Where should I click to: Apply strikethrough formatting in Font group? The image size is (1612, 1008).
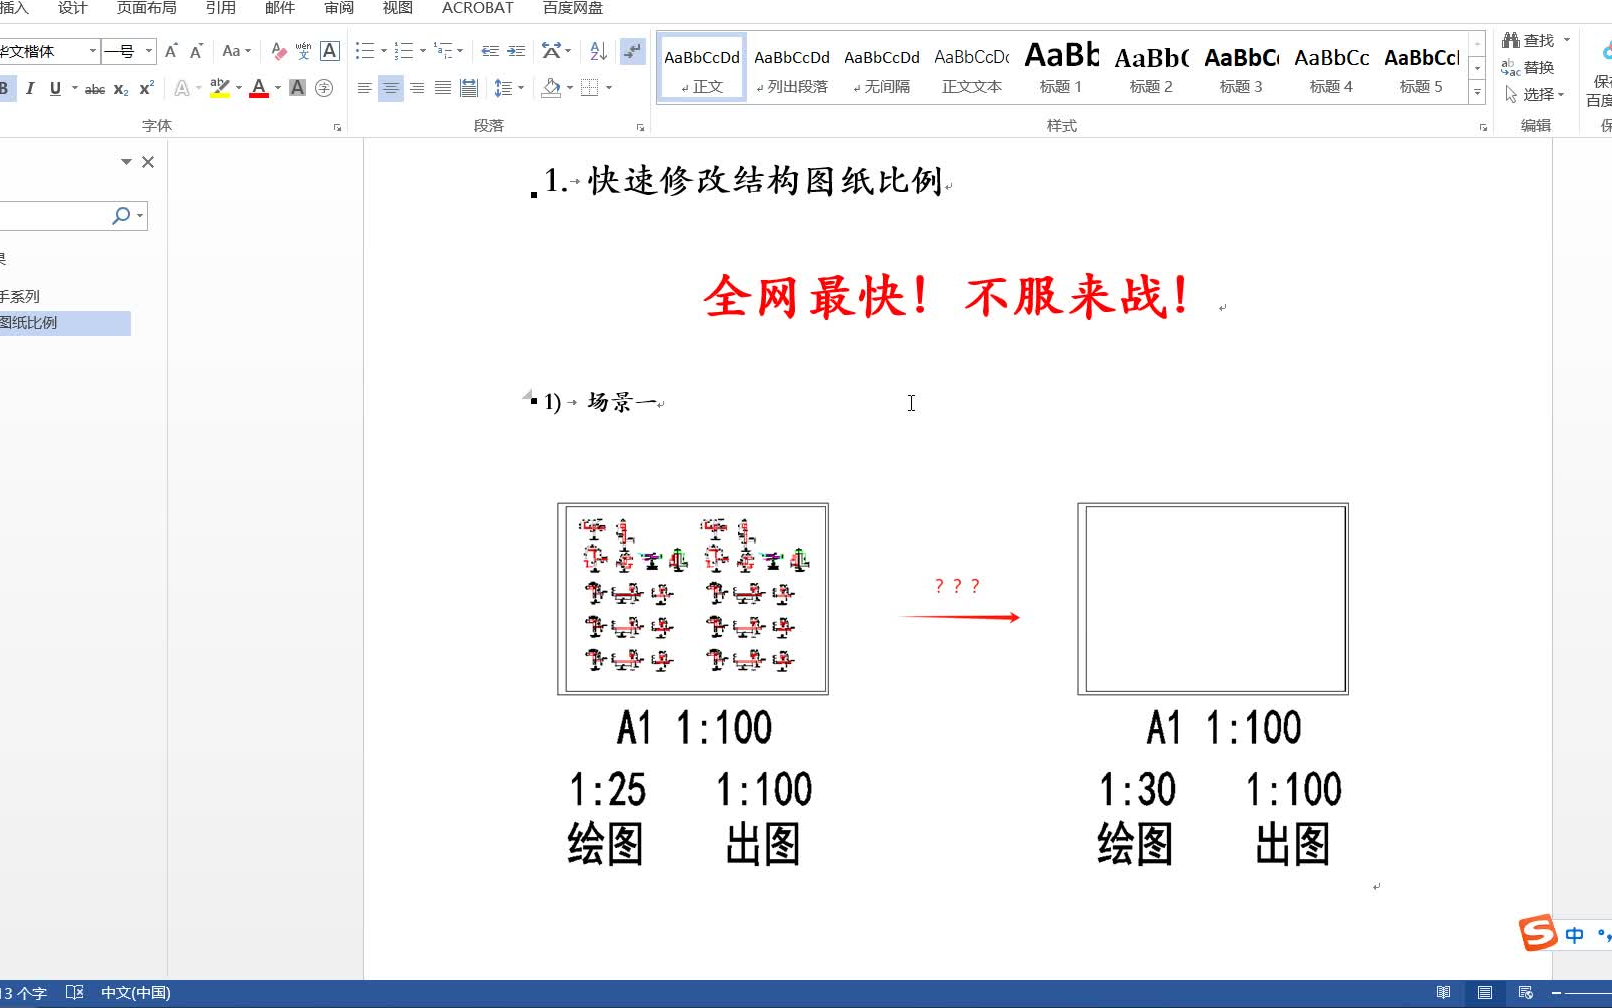click(94, 88)
